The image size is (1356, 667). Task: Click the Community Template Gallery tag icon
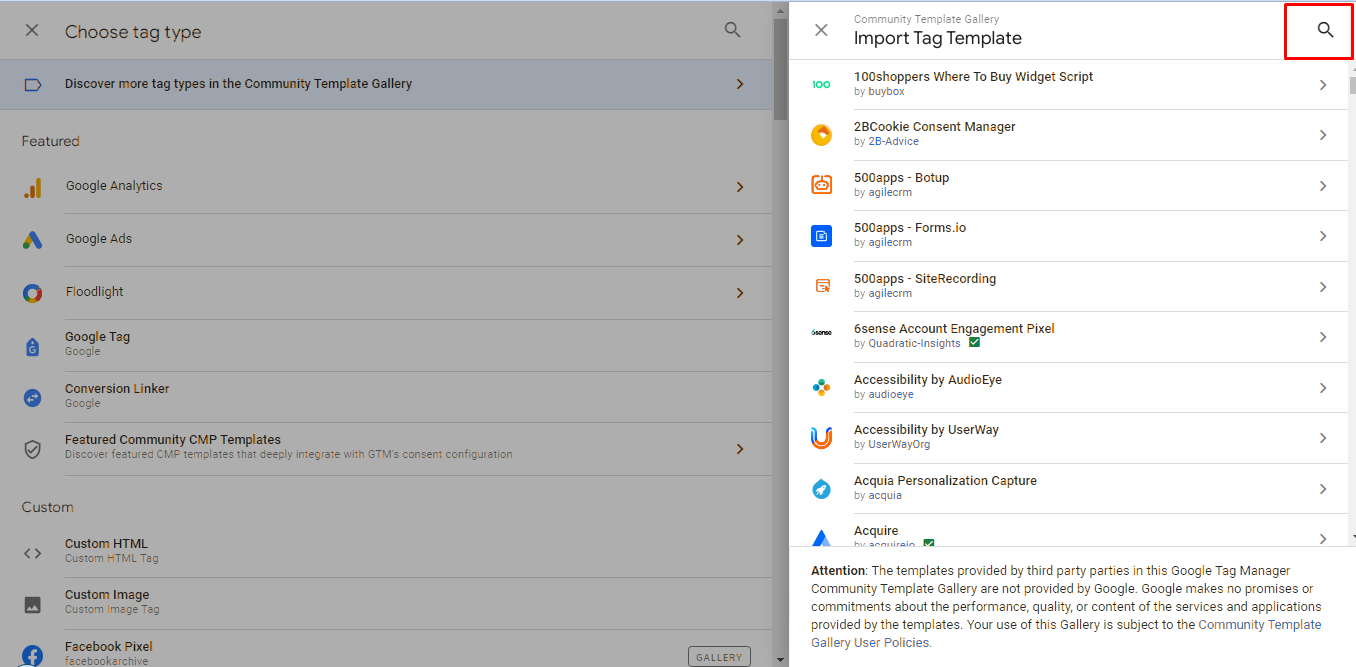32,84
